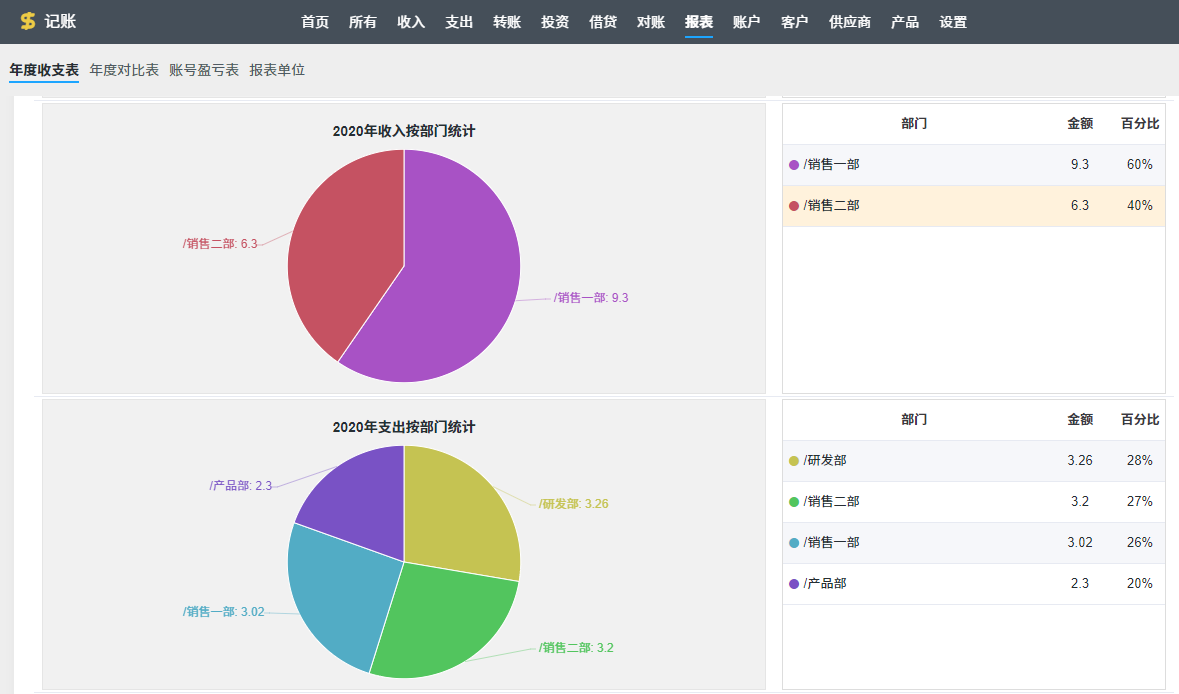Select the 报表 menu item

click(699, 23)
